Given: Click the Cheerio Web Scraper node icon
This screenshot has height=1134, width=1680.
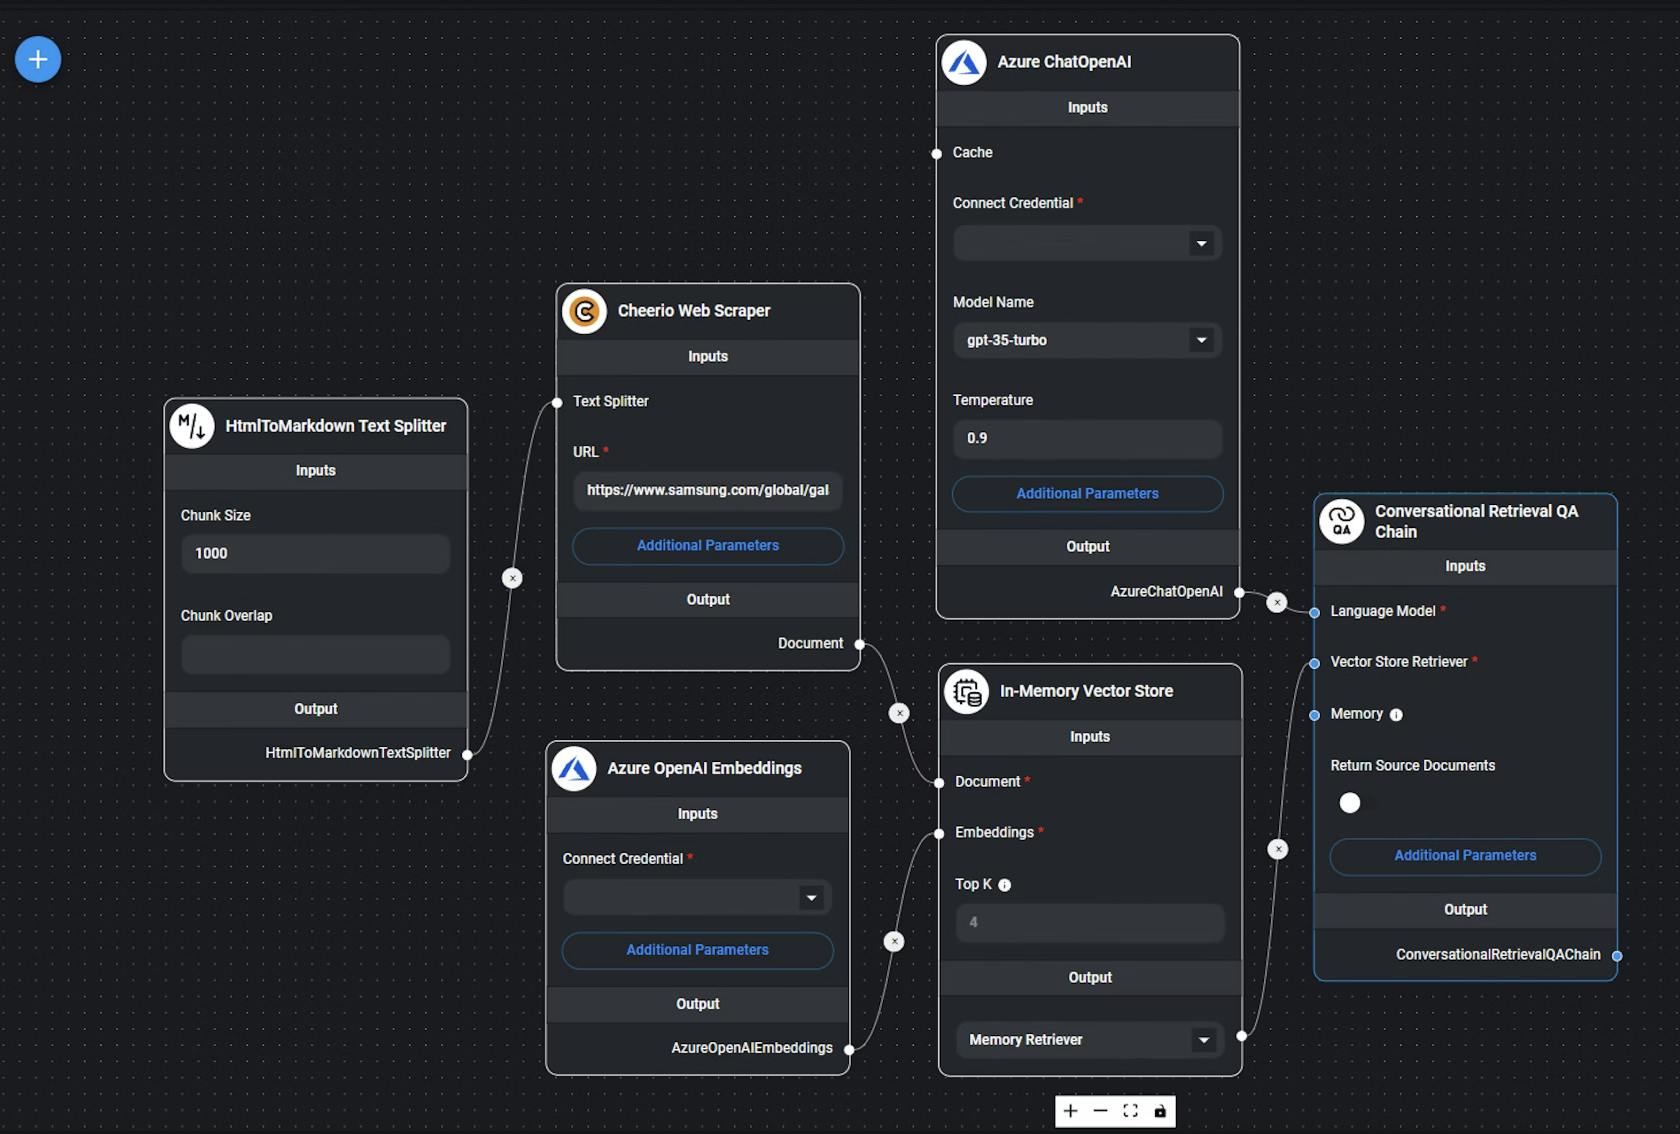Looking at the screenshot, I should tap(585, 311).
